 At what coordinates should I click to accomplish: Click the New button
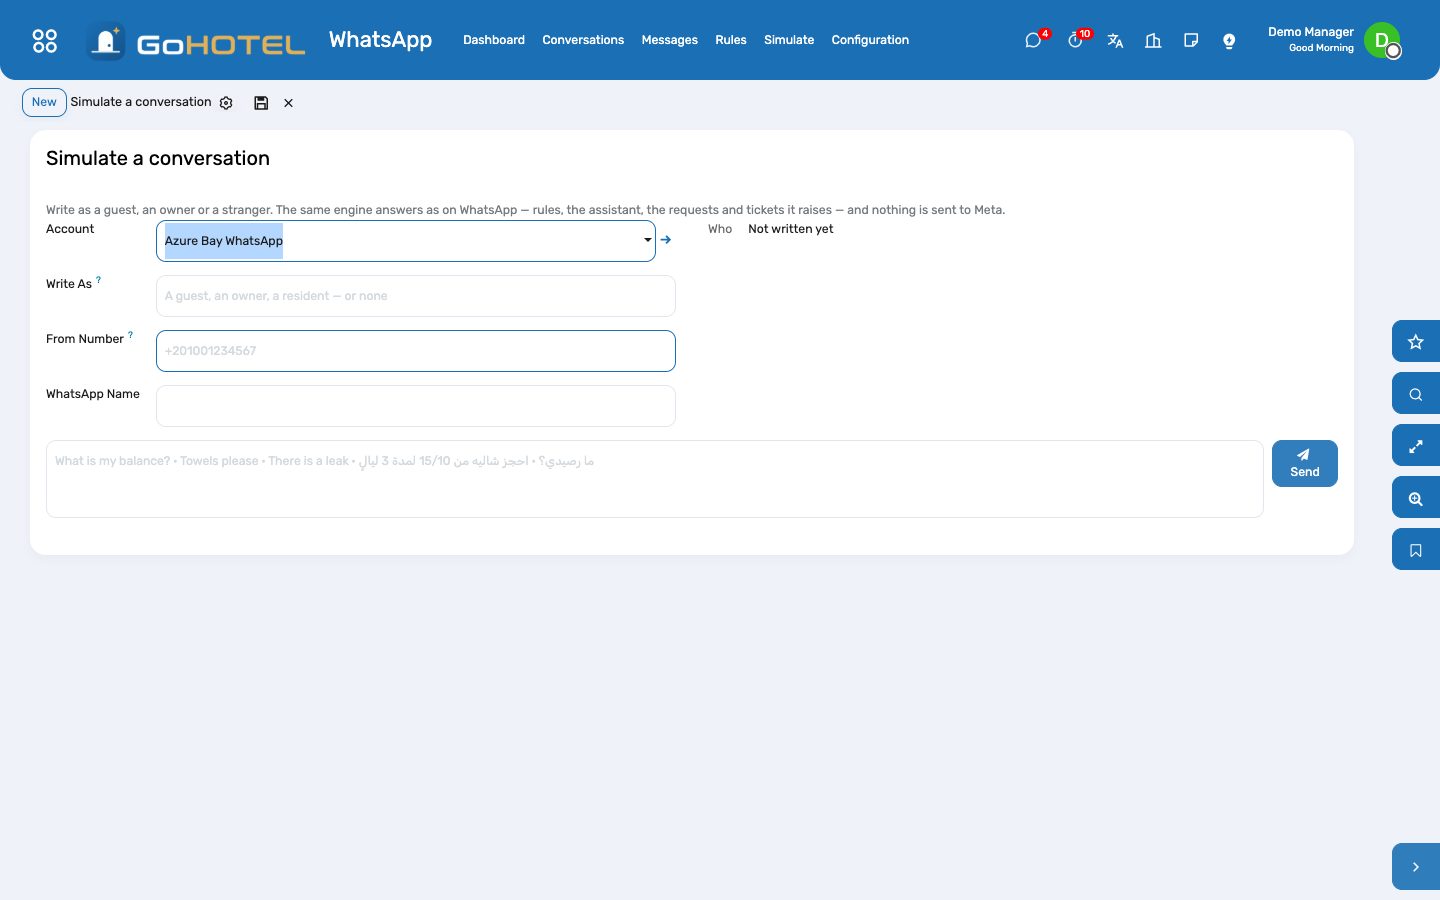[x=44, y=102]
